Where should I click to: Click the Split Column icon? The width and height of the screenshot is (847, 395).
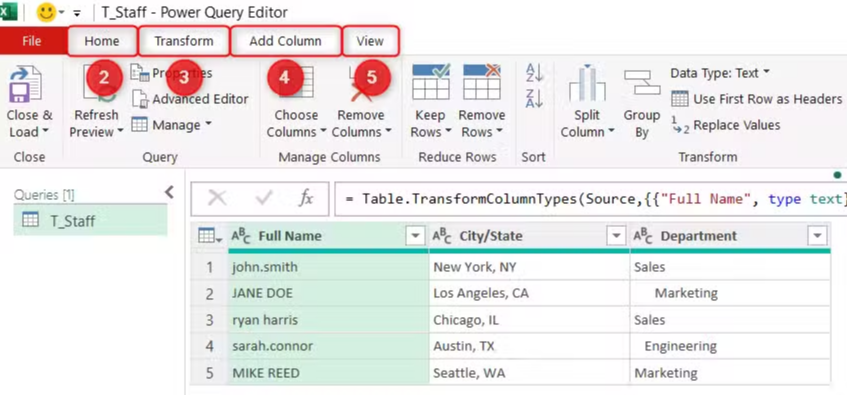587,83
